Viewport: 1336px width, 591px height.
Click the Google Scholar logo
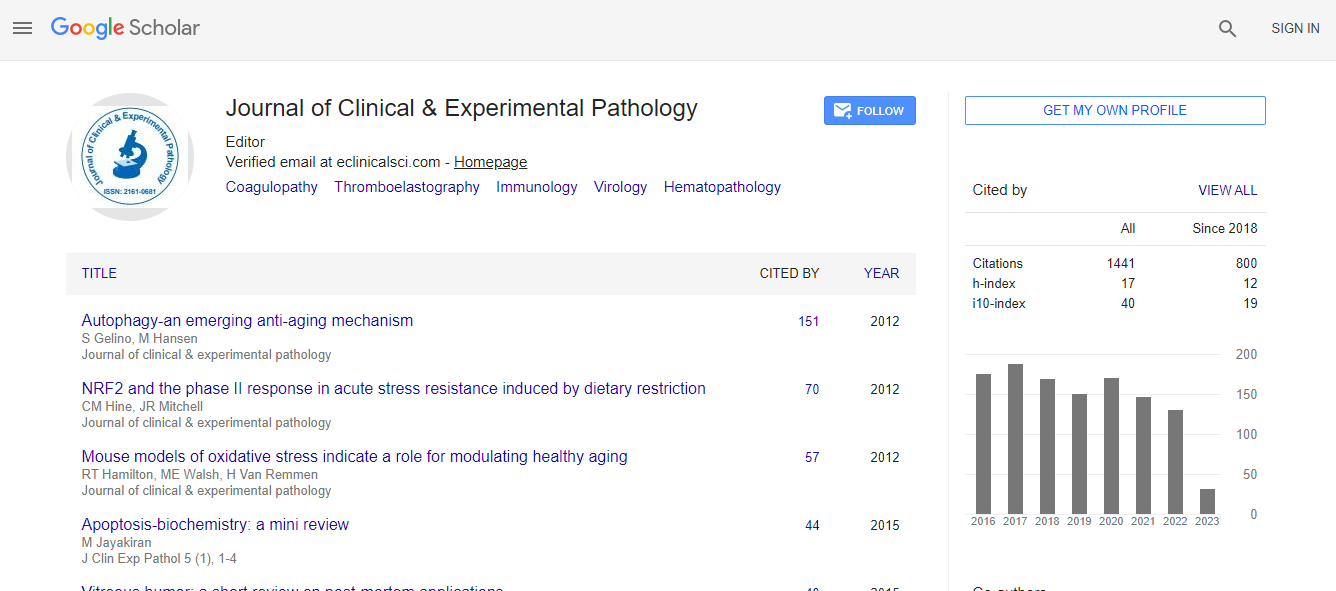point(125,29)
